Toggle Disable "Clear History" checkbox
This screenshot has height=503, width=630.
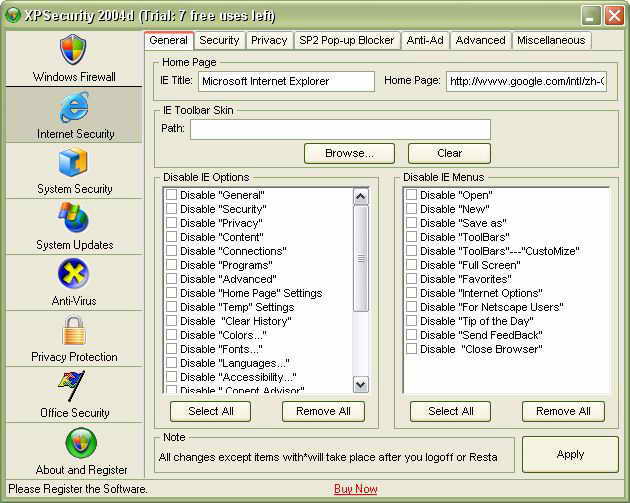(x=172, y=321)
